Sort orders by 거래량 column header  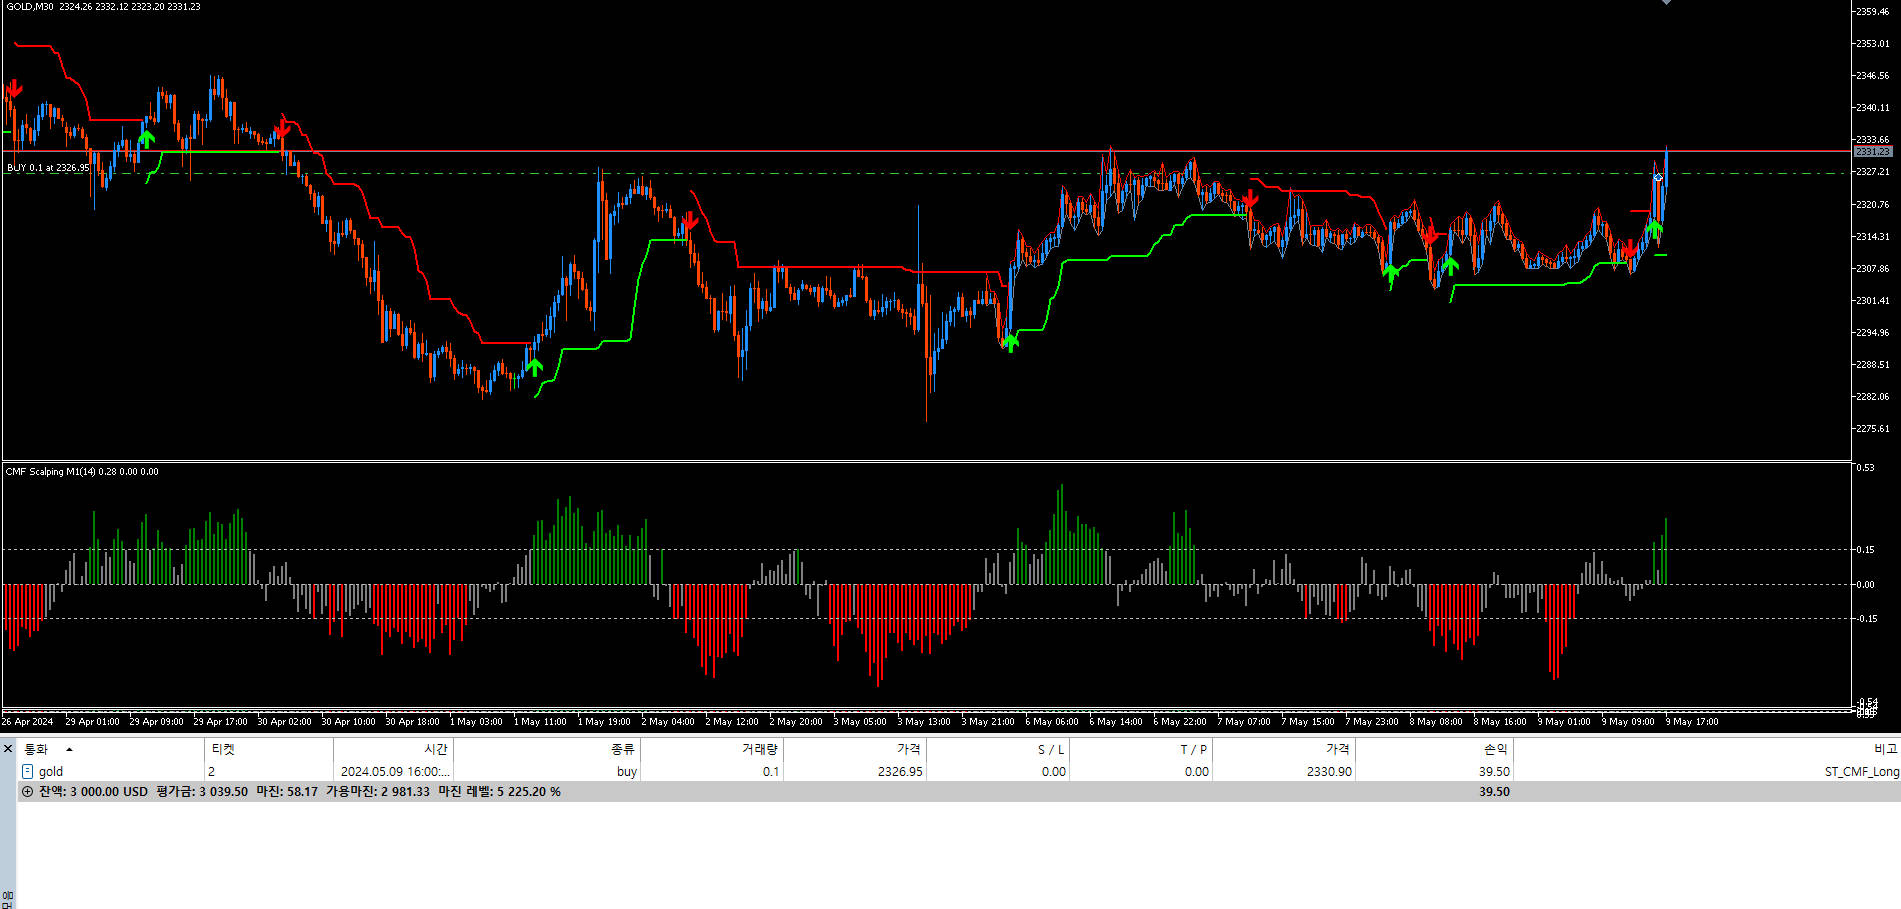(759, 749)
